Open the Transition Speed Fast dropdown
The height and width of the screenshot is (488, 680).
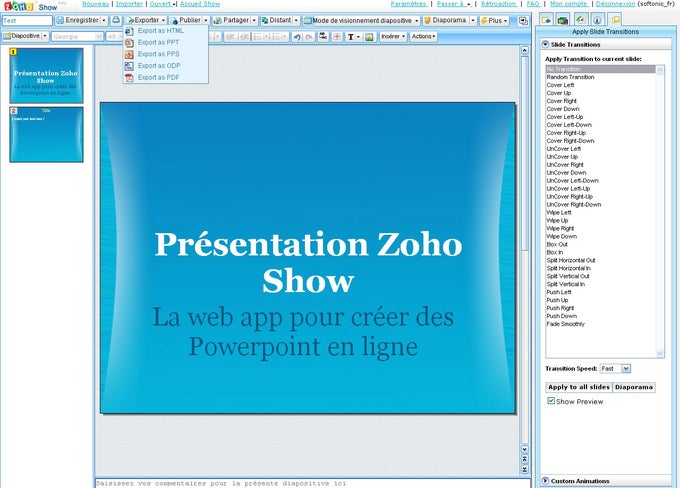pyautogui.click(x=615, y=369)
